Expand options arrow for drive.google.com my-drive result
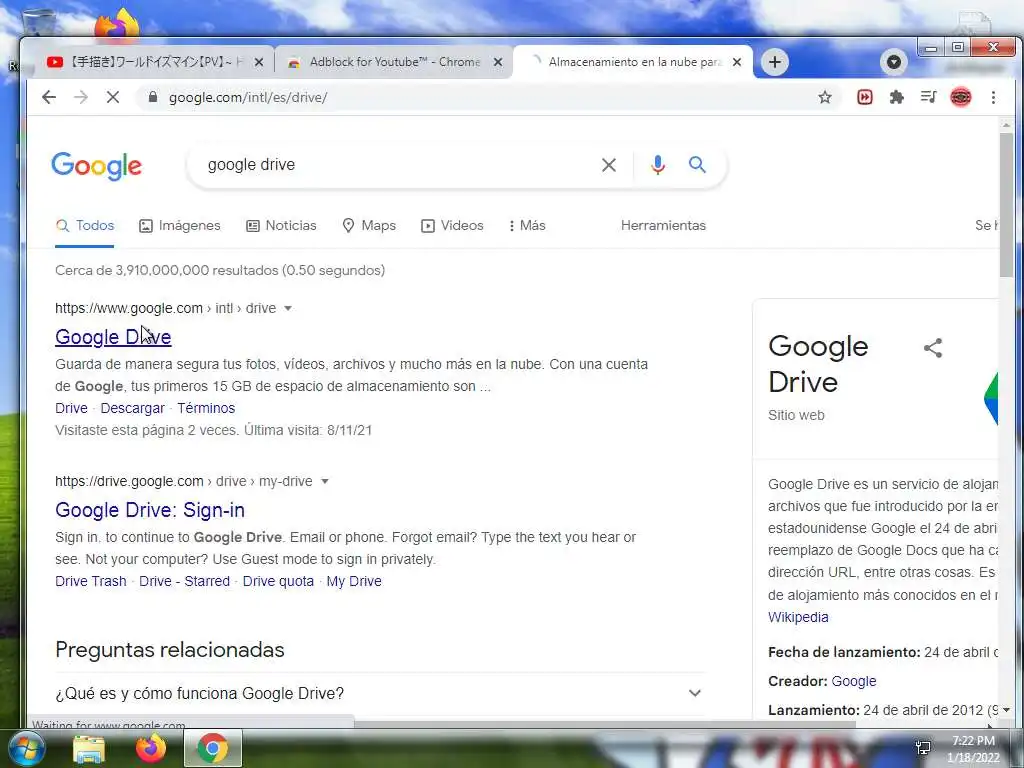This screenshot has height=768, width=1024. 325,481
